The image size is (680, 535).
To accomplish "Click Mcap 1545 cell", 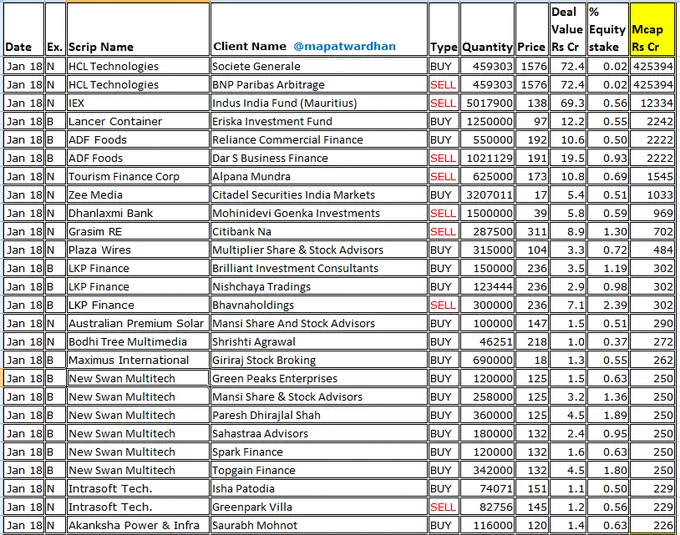I will (x=652, y=176).
